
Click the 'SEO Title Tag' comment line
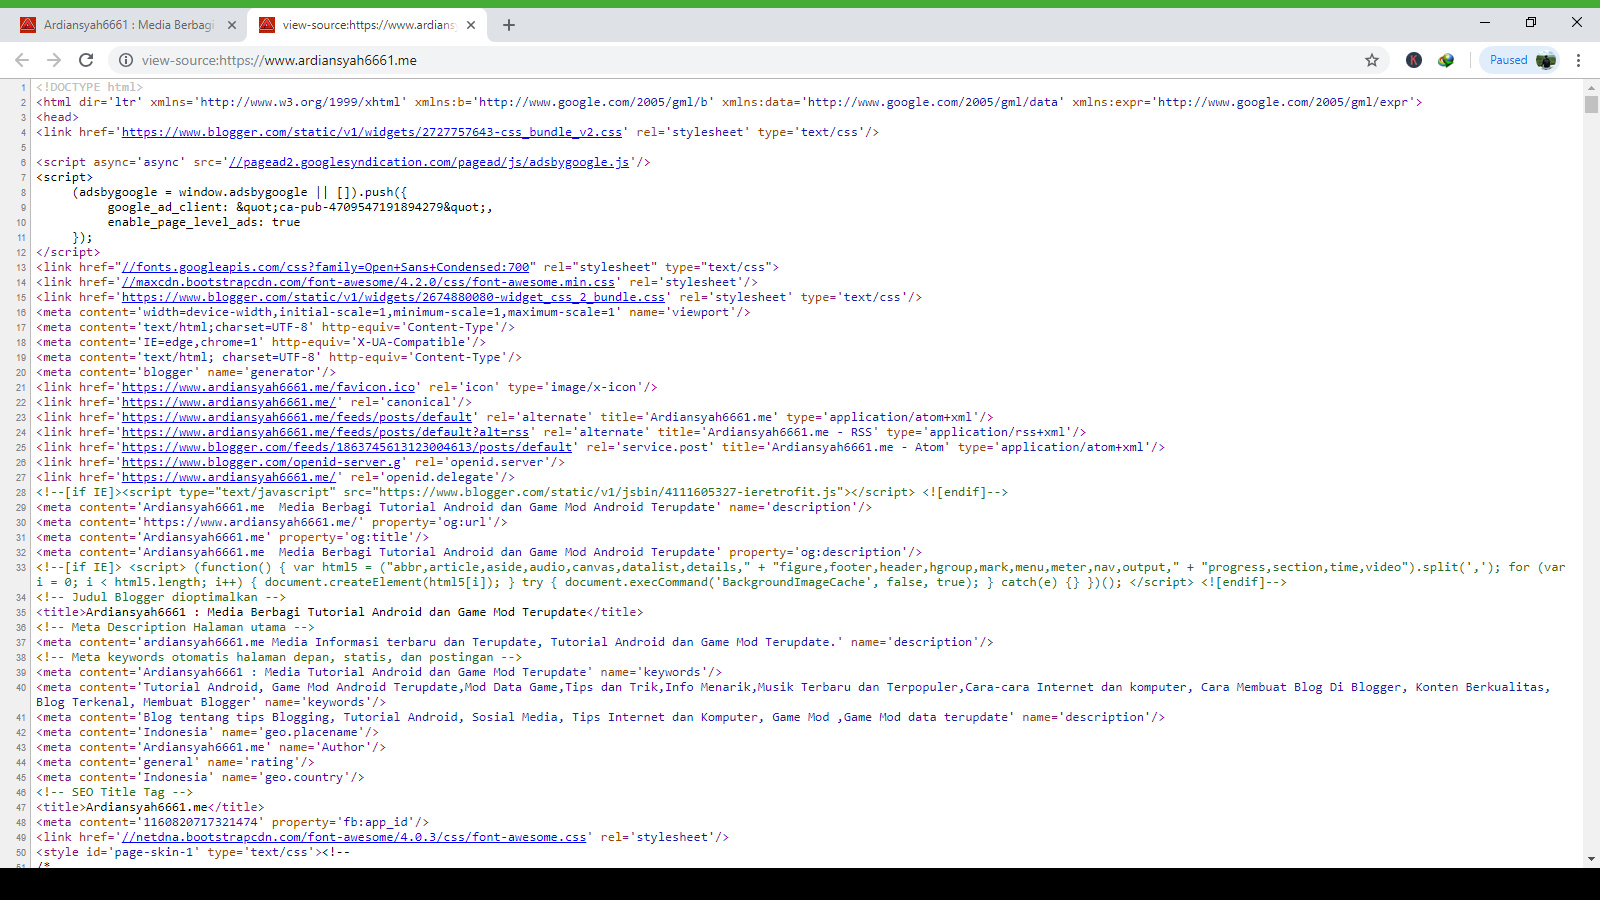[115, 792]
